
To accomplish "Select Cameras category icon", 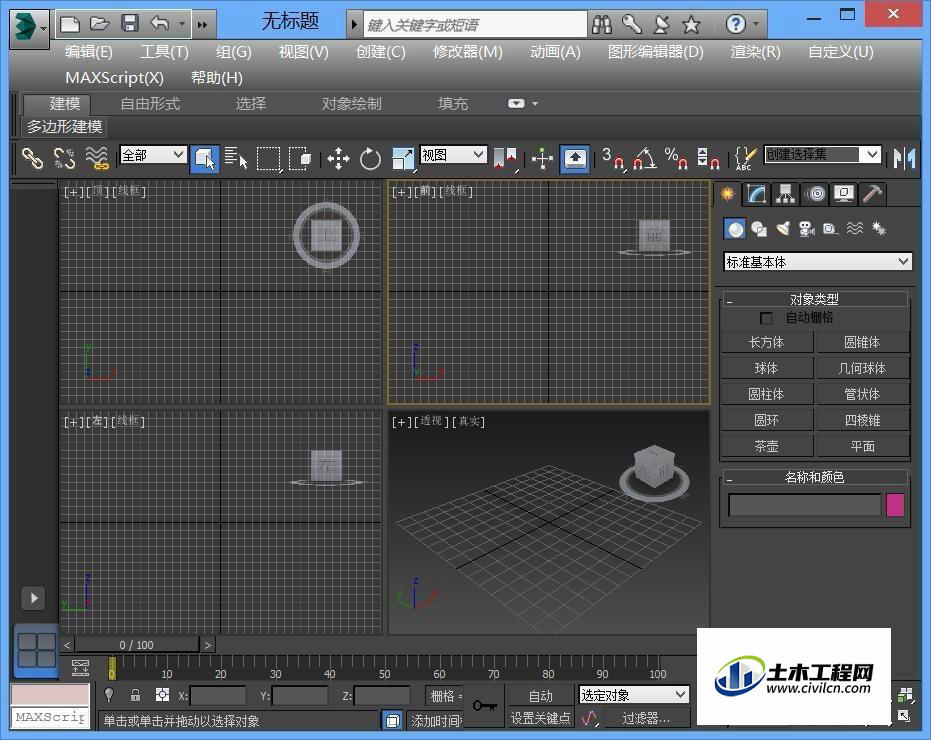I will [806, 229].
